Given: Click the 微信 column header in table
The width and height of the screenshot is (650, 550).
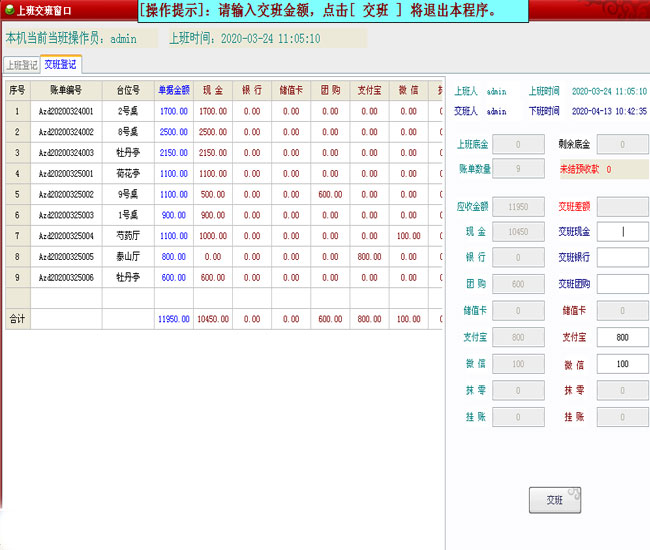Looking at the screenshot, I should [409, 90].
